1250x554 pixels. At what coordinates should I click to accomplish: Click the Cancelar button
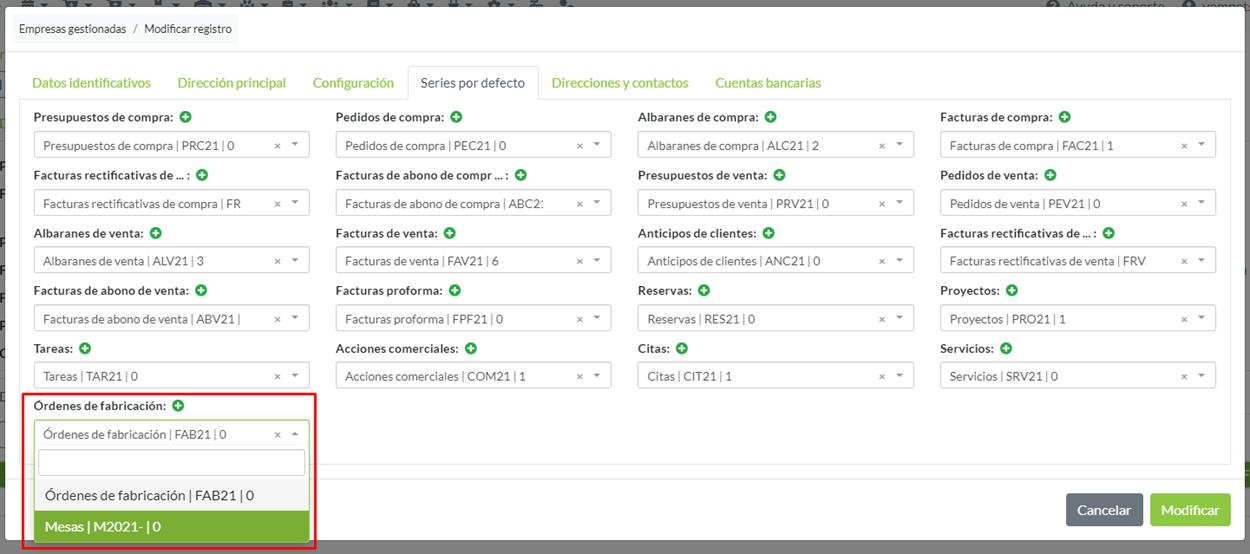point(1103,510)
